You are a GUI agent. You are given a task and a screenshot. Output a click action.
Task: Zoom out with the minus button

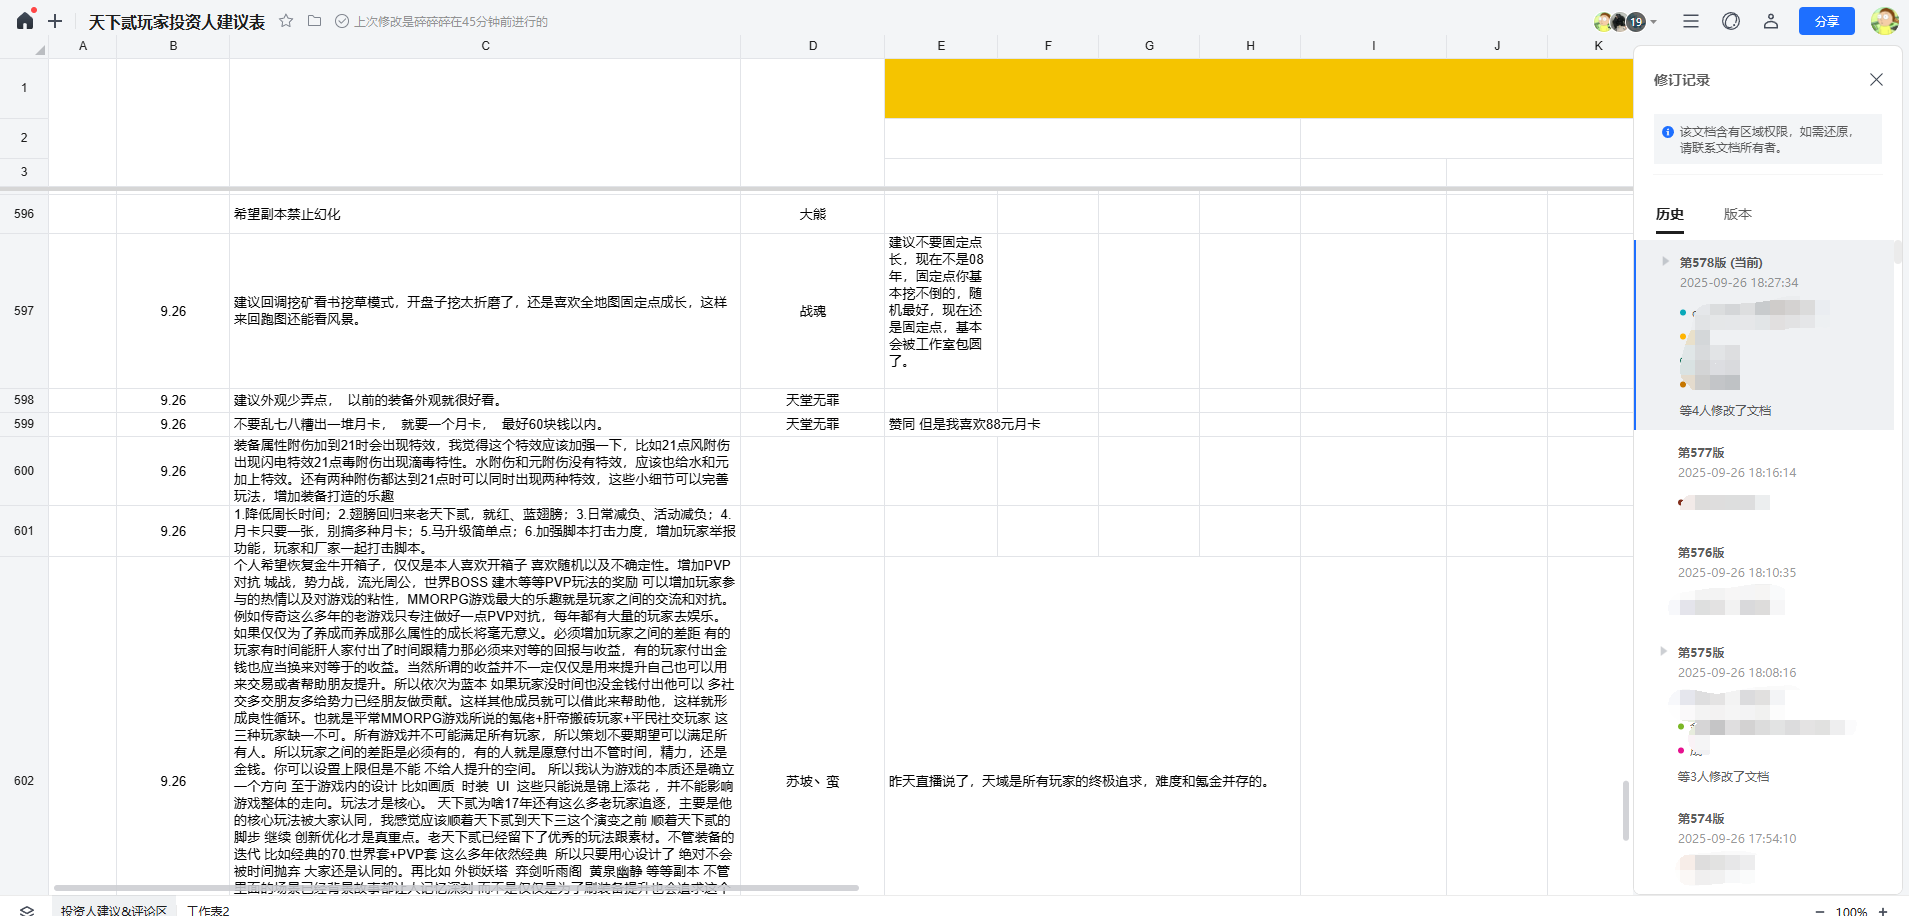point(1819,911)
